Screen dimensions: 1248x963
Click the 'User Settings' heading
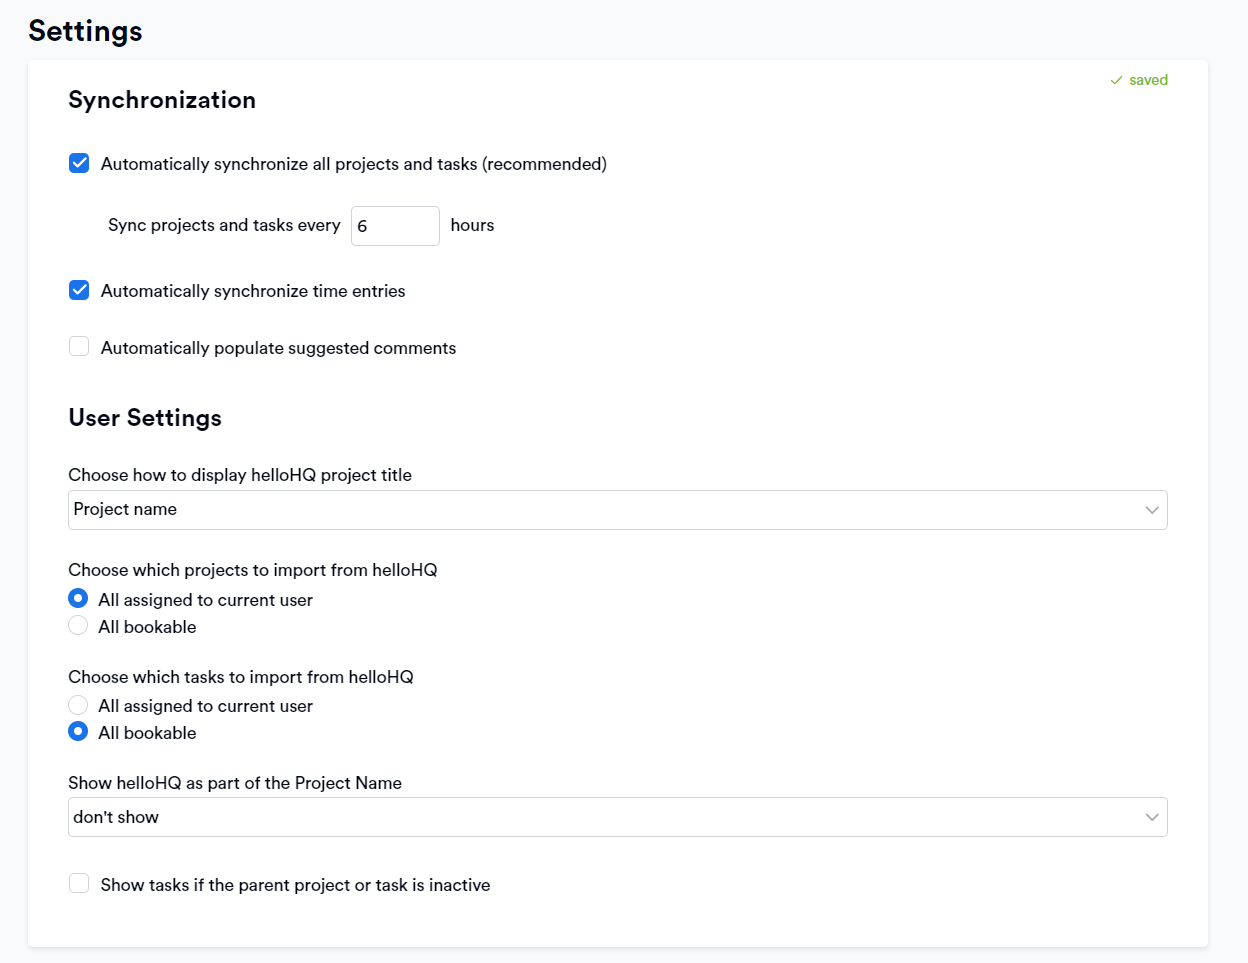145,418
